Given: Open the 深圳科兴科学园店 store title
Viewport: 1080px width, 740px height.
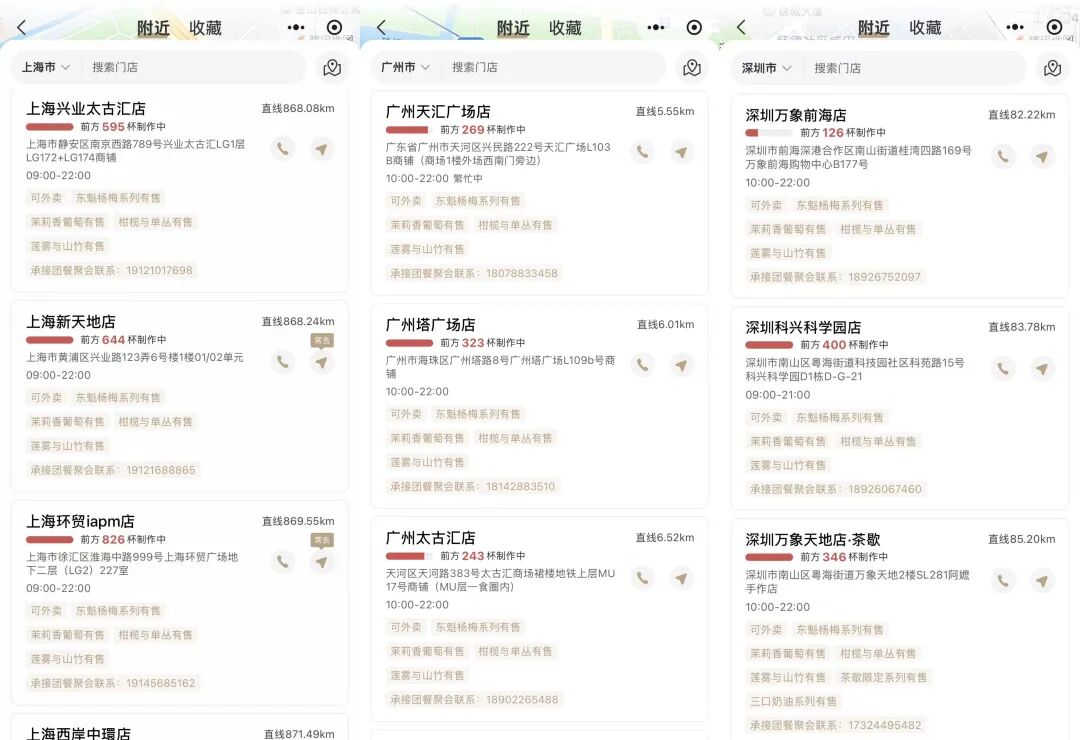Looking at the screenshot, I should [803, 327].
